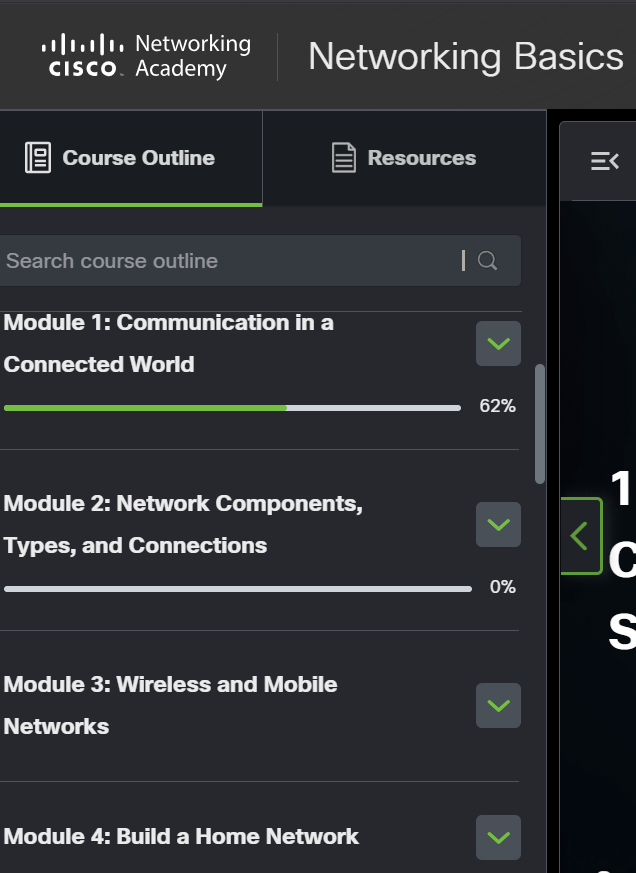Click the magnifying glass search icon
Screen dimensions: 636x873
click(487, 261)
